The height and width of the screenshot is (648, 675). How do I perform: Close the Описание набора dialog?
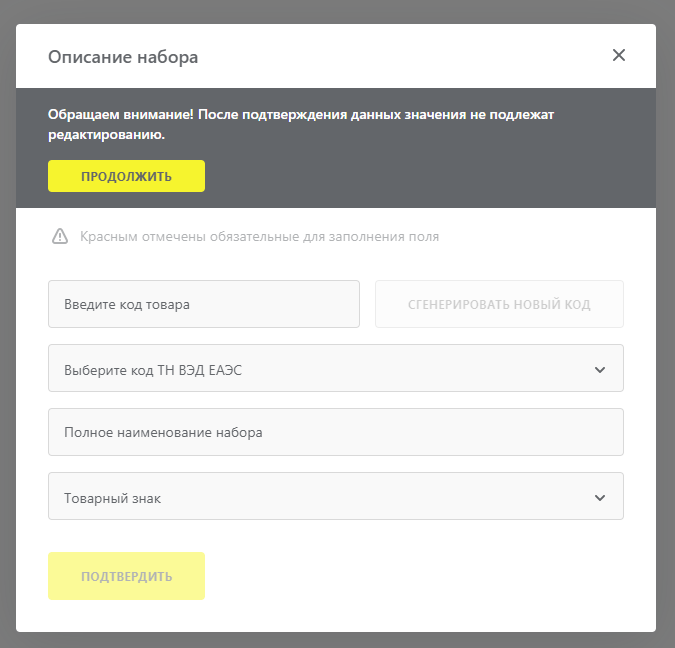click(x=619, y=55)
